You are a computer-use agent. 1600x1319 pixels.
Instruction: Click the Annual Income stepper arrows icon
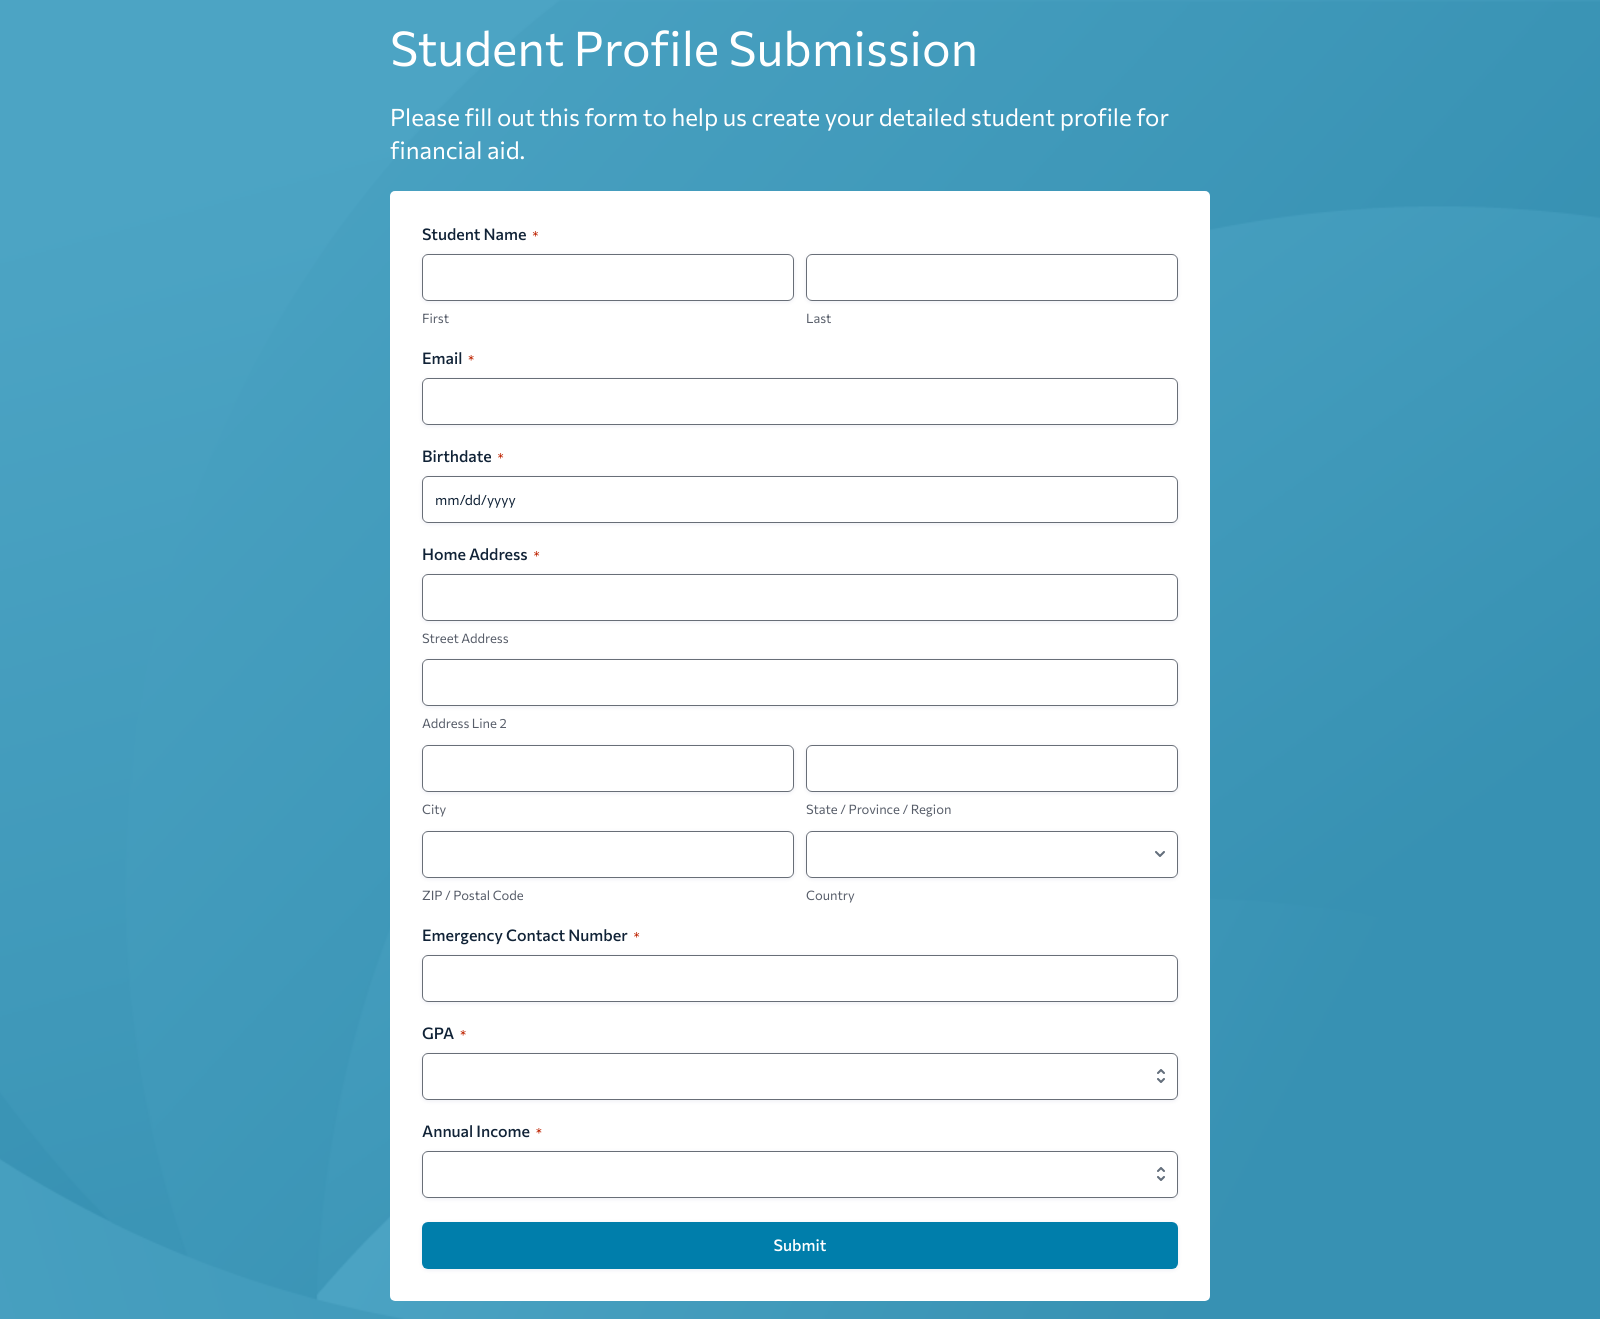pyautogui.click(x=1160, y=1174)
